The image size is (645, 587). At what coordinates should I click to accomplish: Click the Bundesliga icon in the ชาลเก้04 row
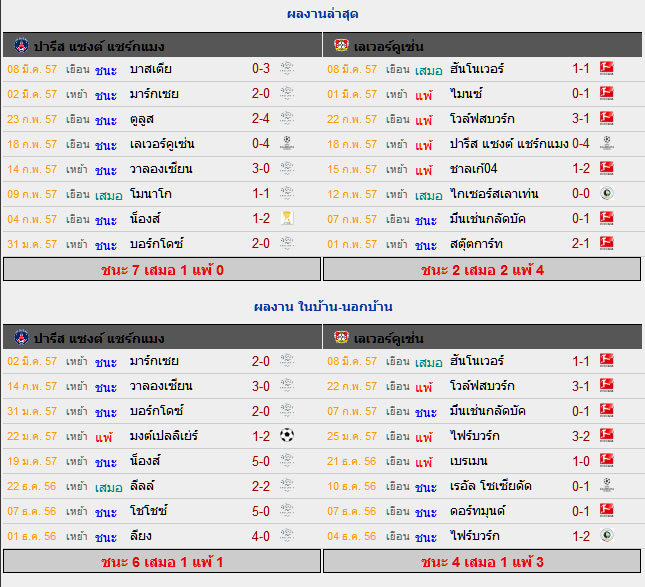tap(607, 168)
